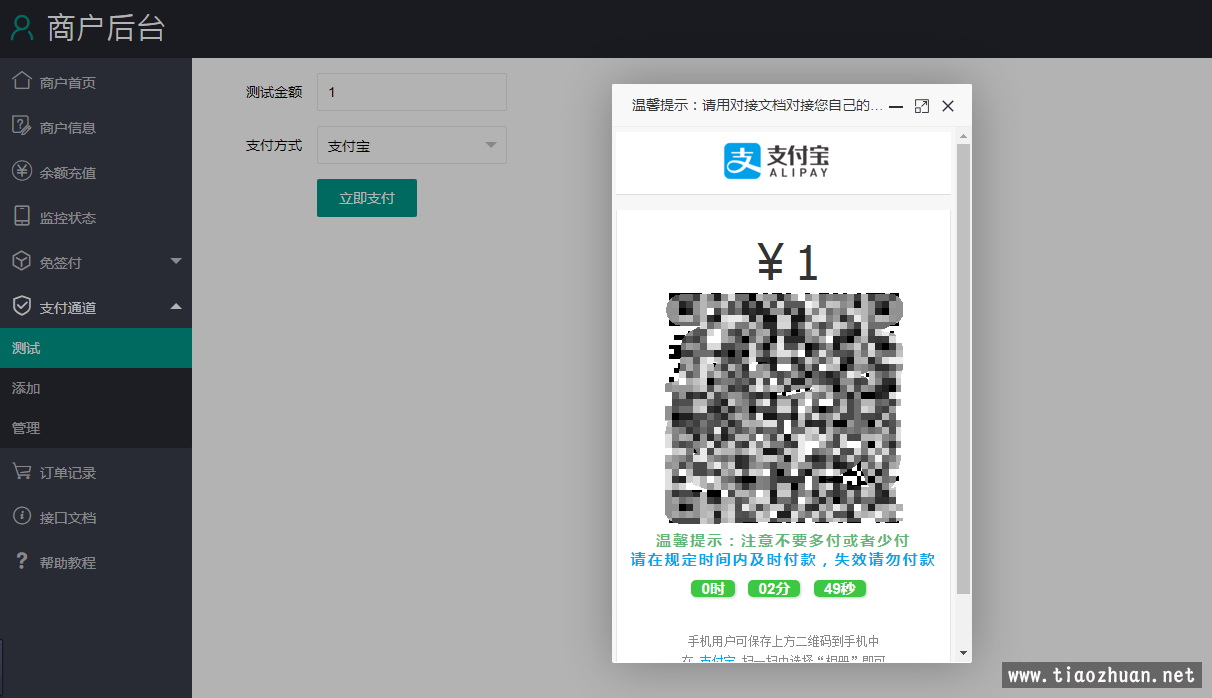Click the 商户信息 edit icon
The image size is (1212, 698).
pos(21,126)
